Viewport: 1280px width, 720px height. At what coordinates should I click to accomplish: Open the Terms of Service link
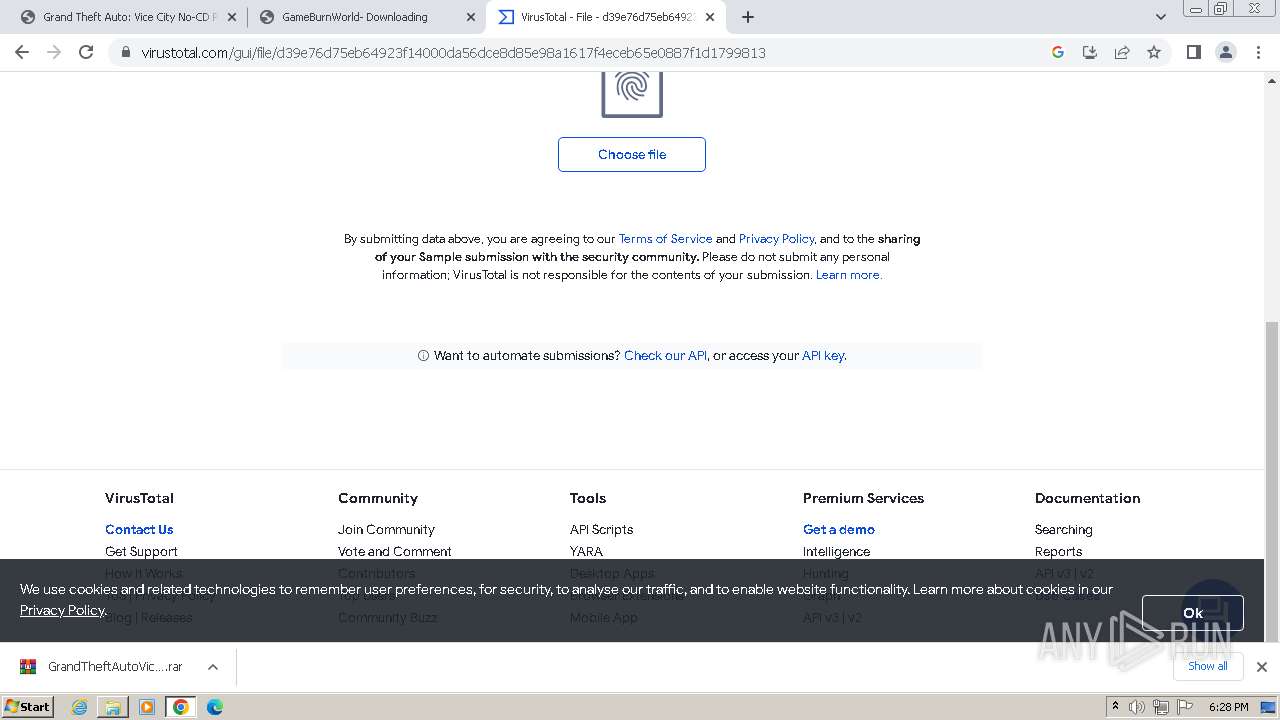pyautogui.click(x=665, y=239)
